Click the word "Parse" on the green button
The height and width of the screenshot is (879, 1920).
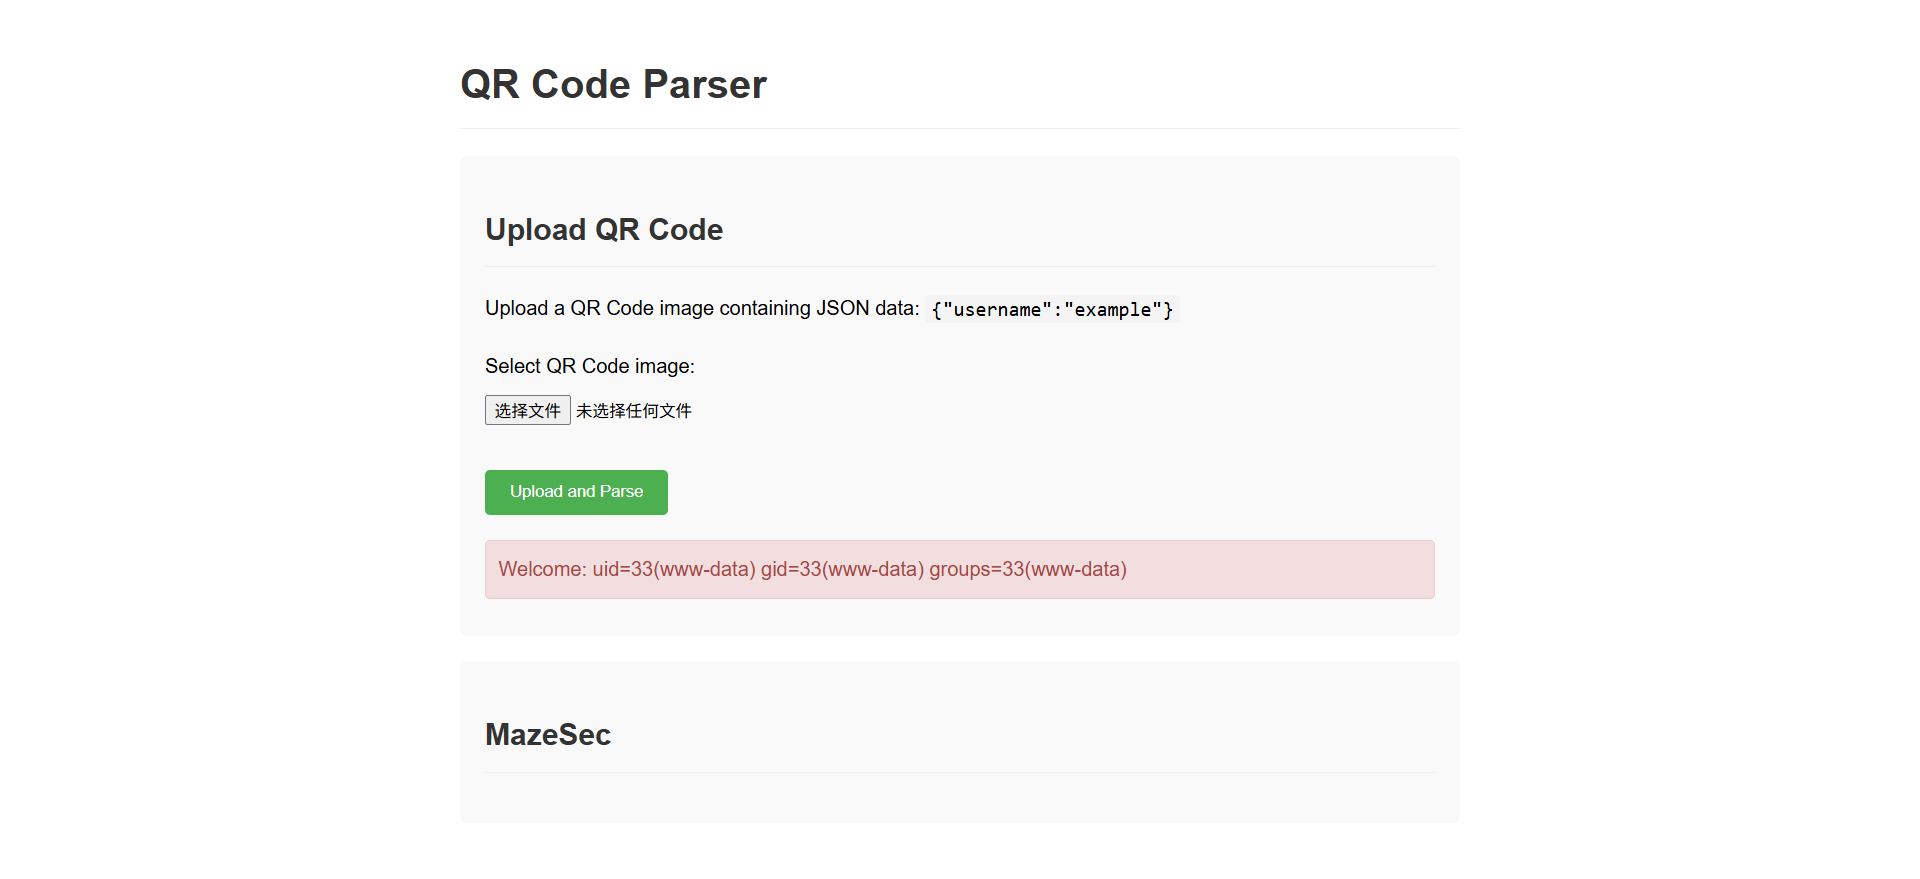(x=621, y=492)
